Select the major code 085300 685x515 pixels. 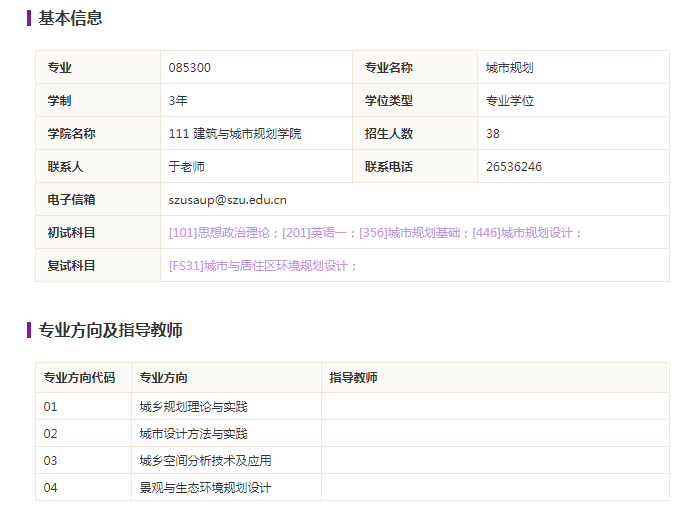click(190, 68)
